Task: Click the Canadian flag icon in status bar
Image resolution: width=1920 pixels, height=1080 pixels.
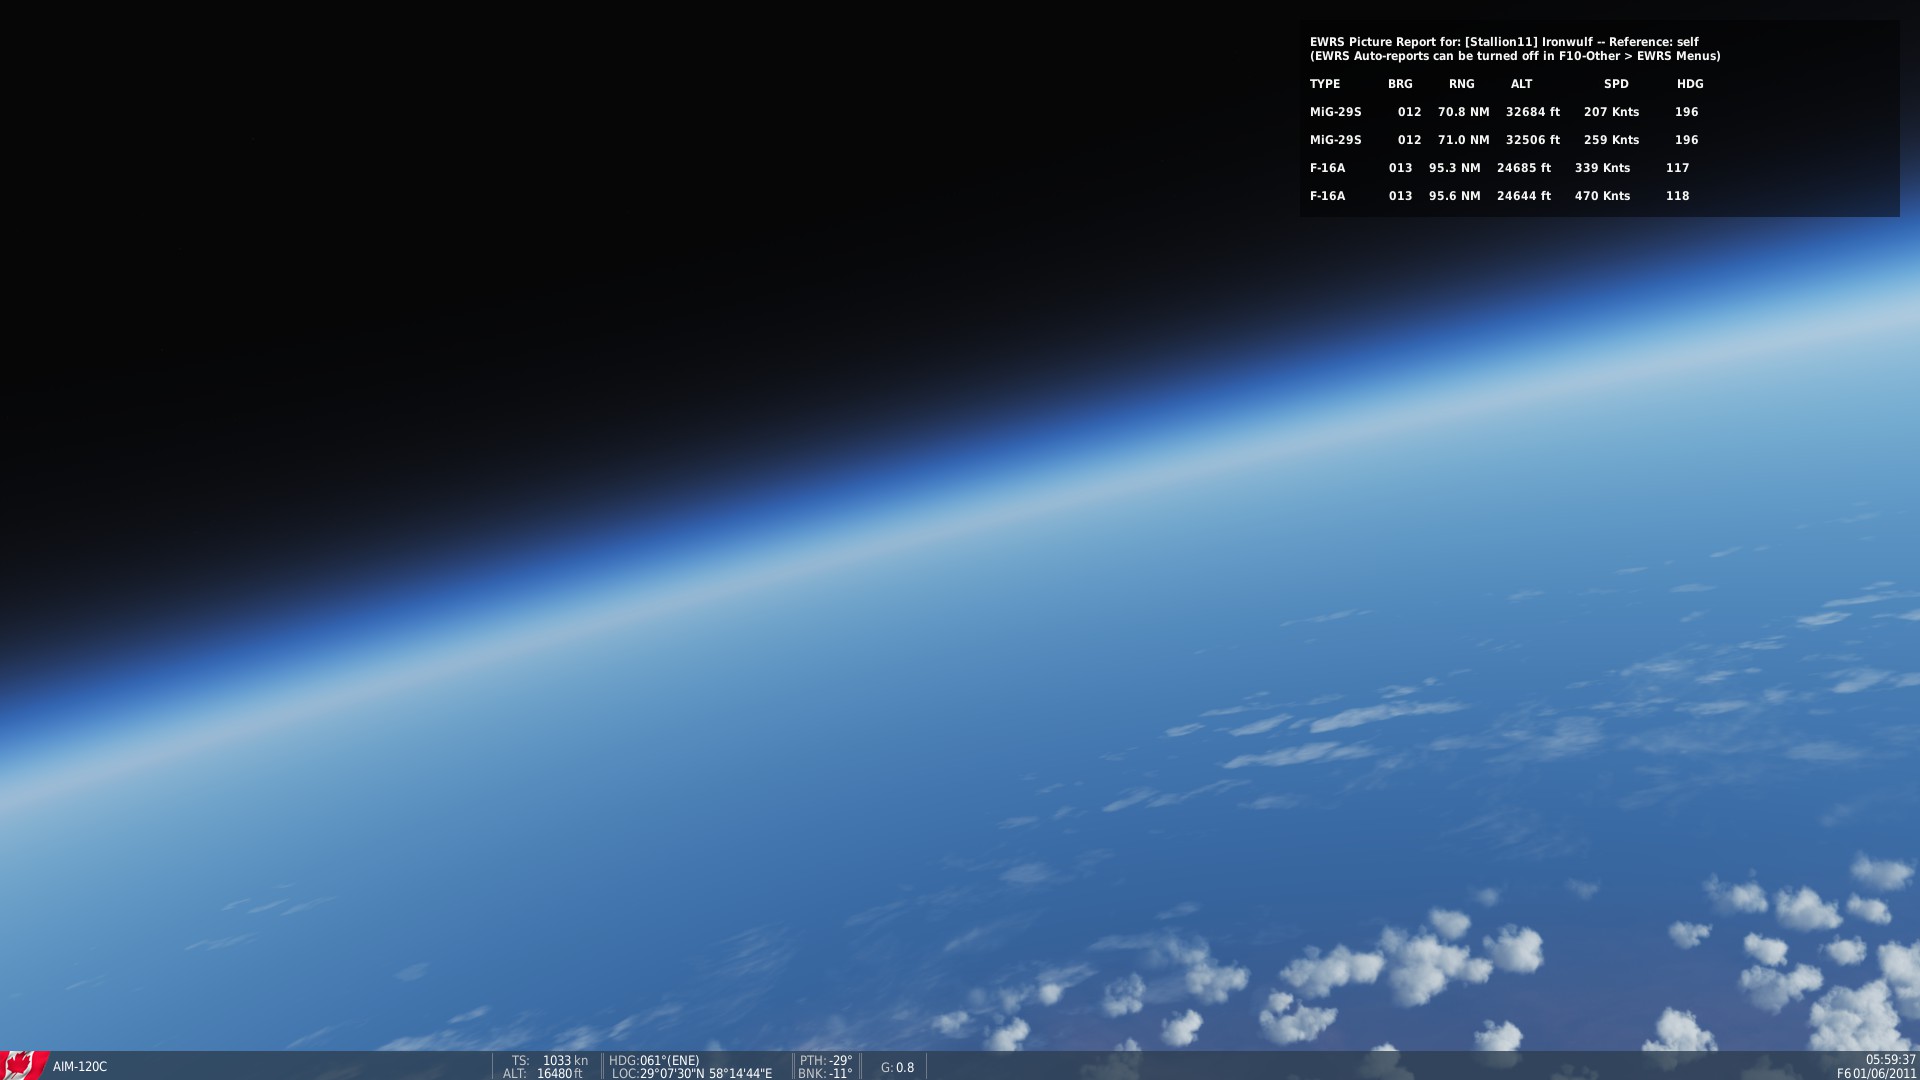Action: click(24, 1065)
